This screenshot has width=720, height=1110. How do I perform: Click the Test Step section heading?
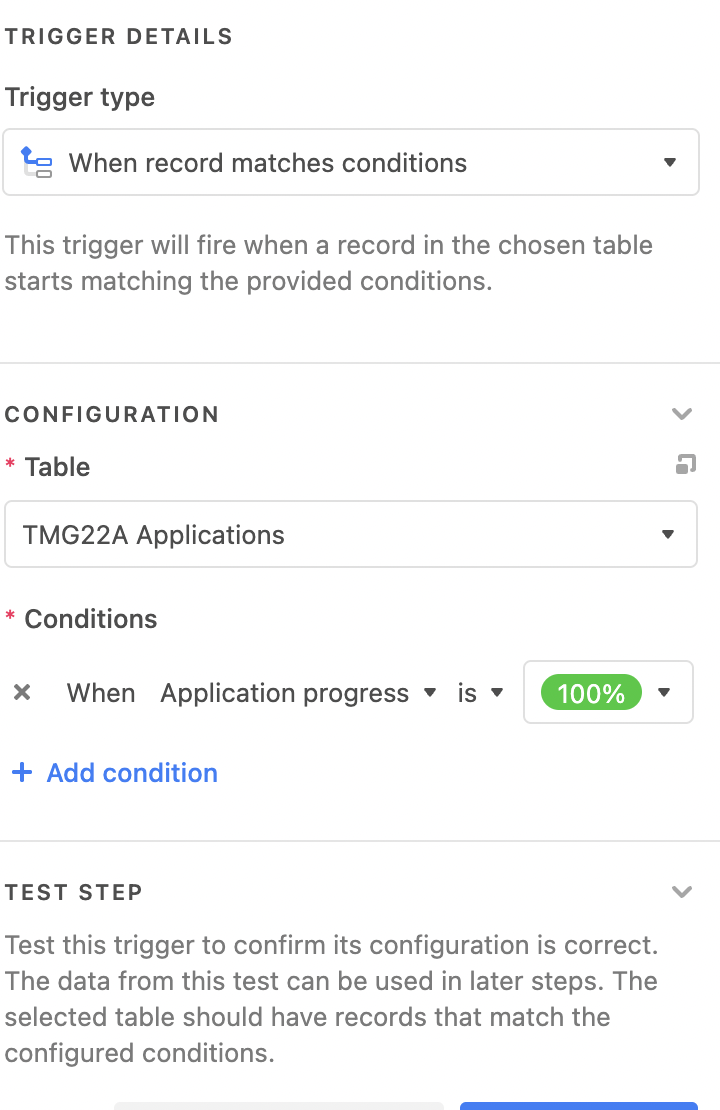74,892
